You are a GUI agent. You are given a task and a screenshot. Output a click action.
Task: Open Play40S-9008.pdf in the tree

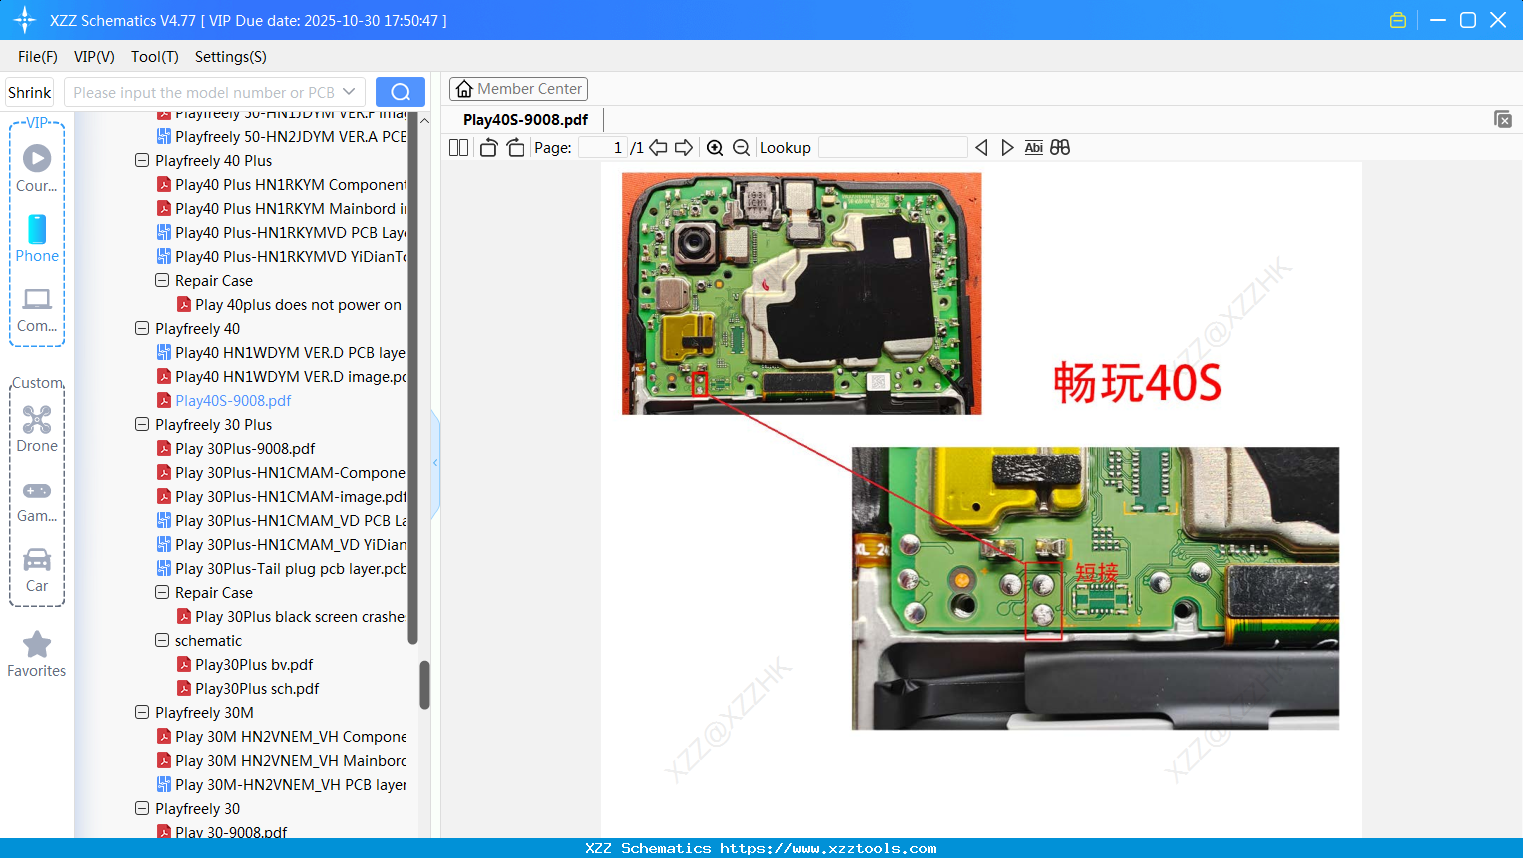[233, 400]
